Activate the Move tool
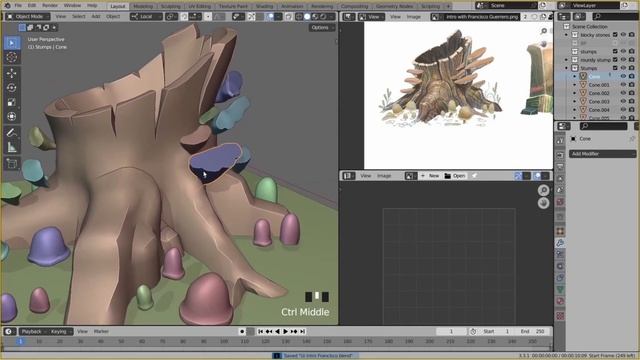Viewport: 640px width, 360px height. coord(12,73)
